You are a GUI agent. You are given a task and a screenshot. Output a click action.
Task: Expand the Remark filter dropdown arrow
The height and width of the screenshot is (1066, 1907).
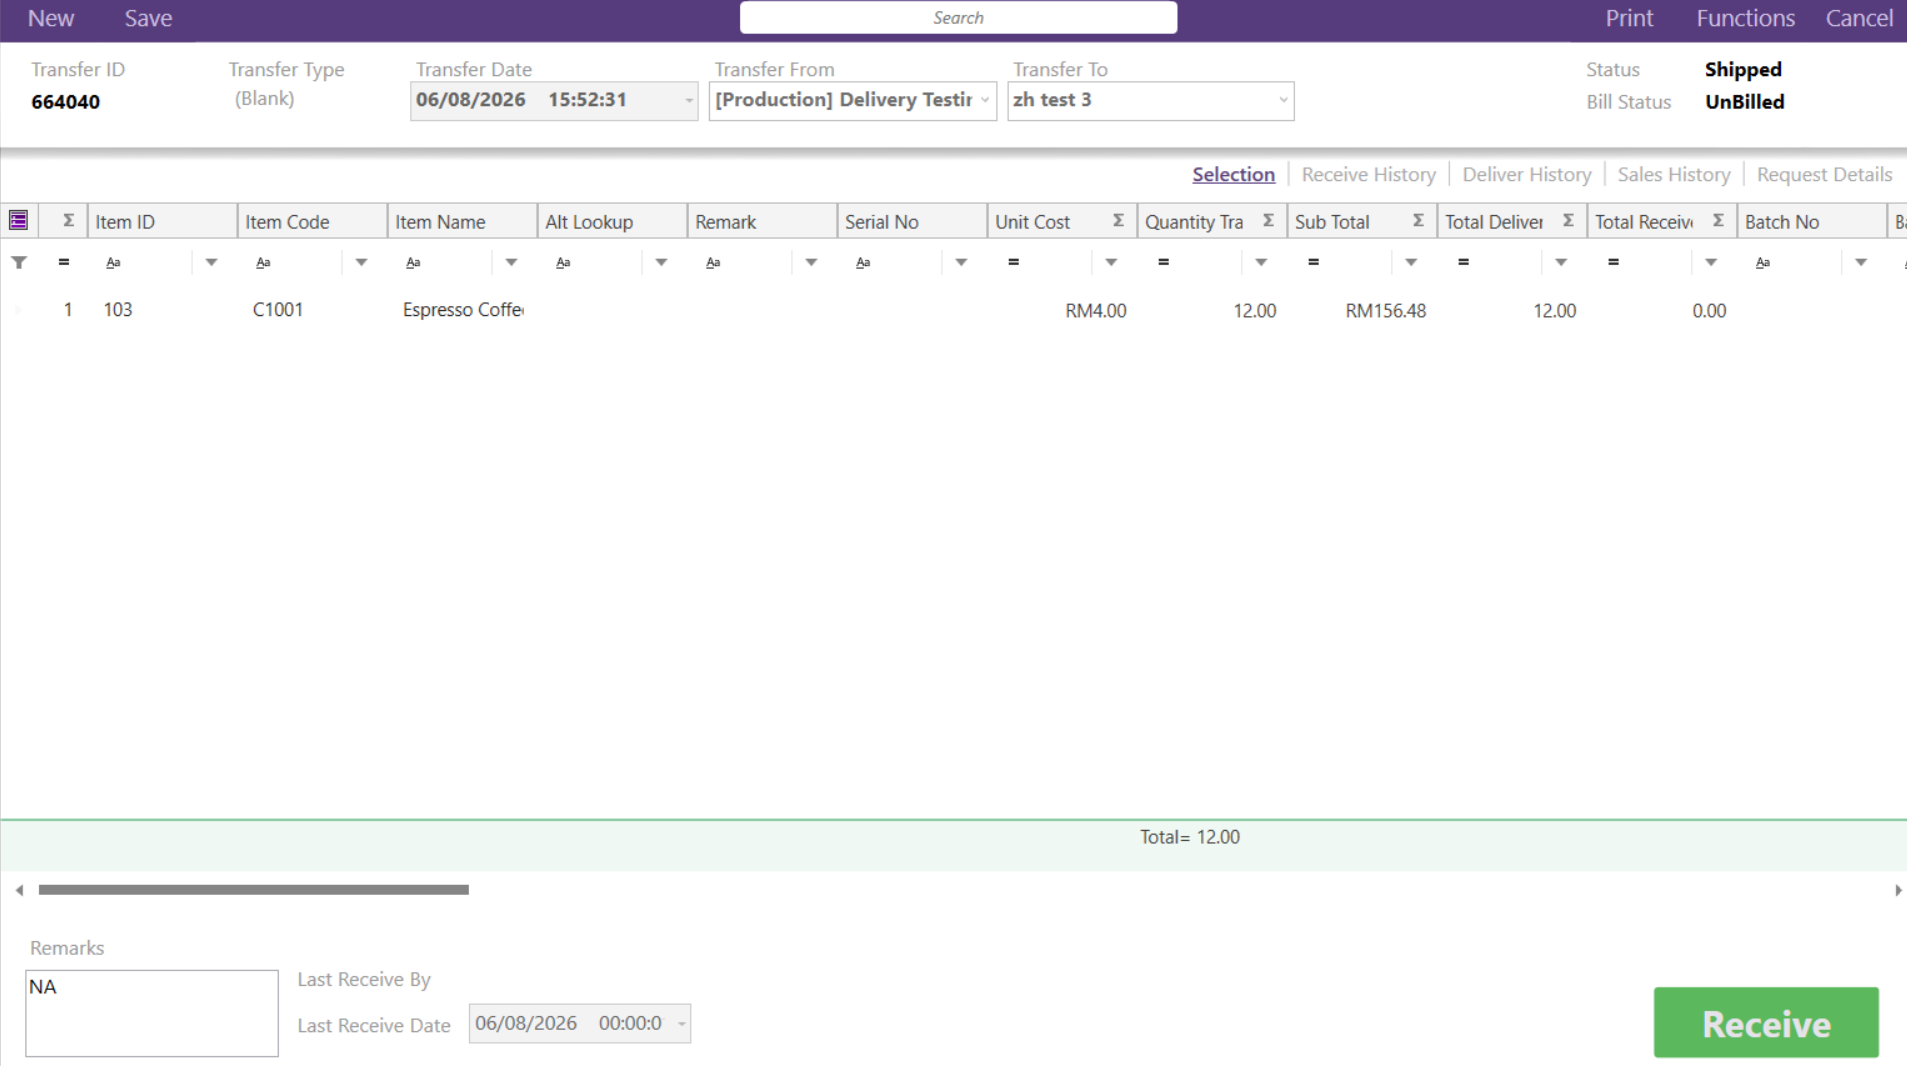click(x=811, y=262)
